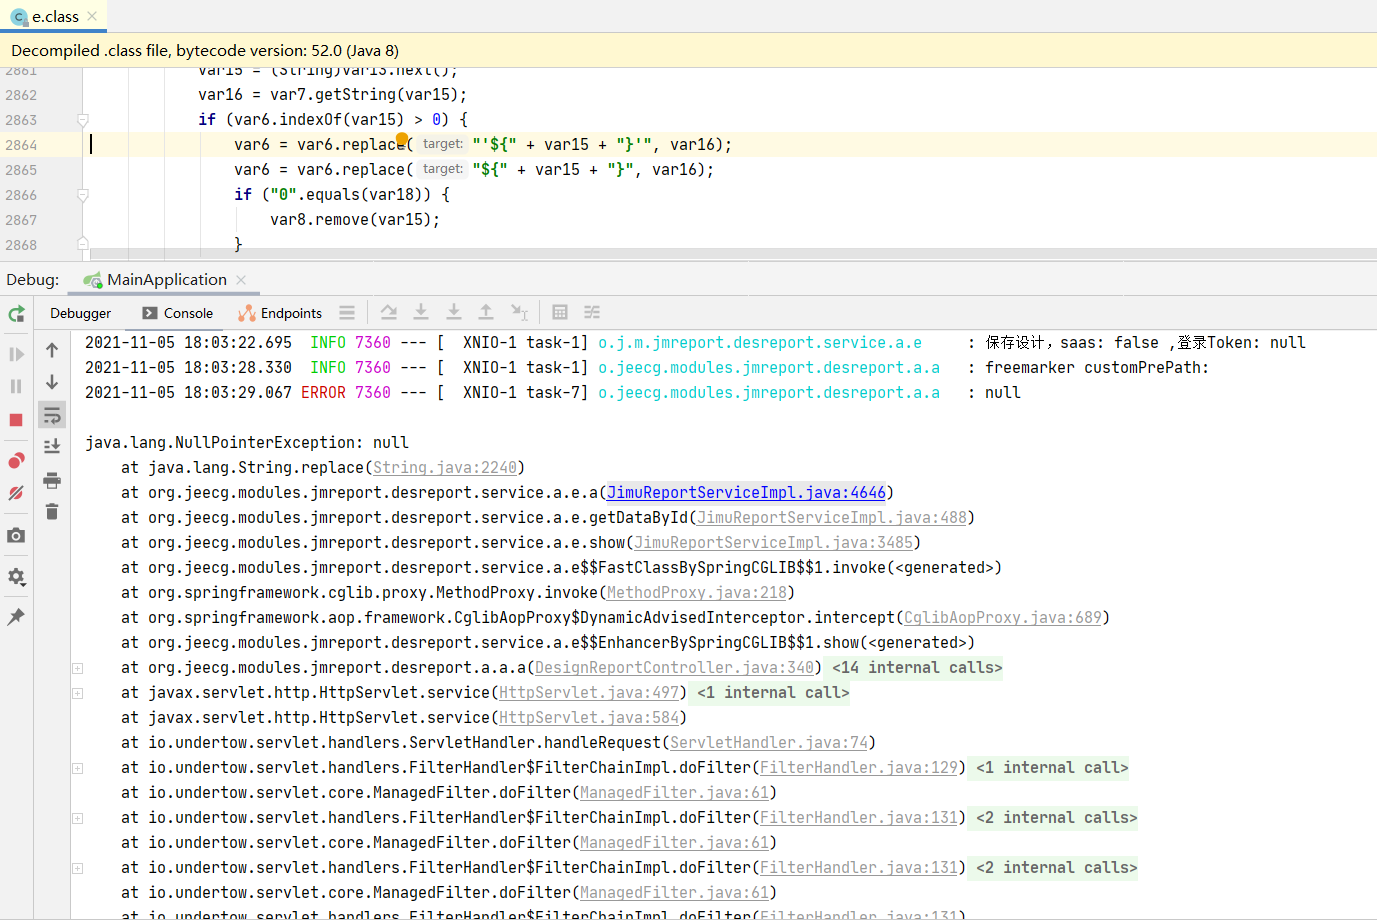Viewport: 1377px width, 920px height.
Task: Open JimuReportServiceImpl.java:4646 link
Action: pyautogui.click(x=745, y=492)
